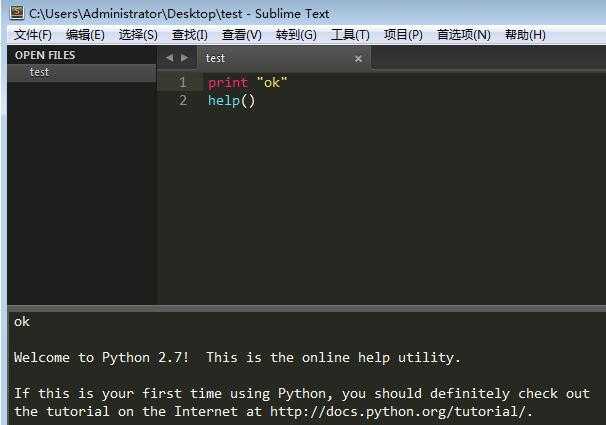This screenshot has width=606, height=425.
Task: Click help() on line 2
Action: coord(232,101)
